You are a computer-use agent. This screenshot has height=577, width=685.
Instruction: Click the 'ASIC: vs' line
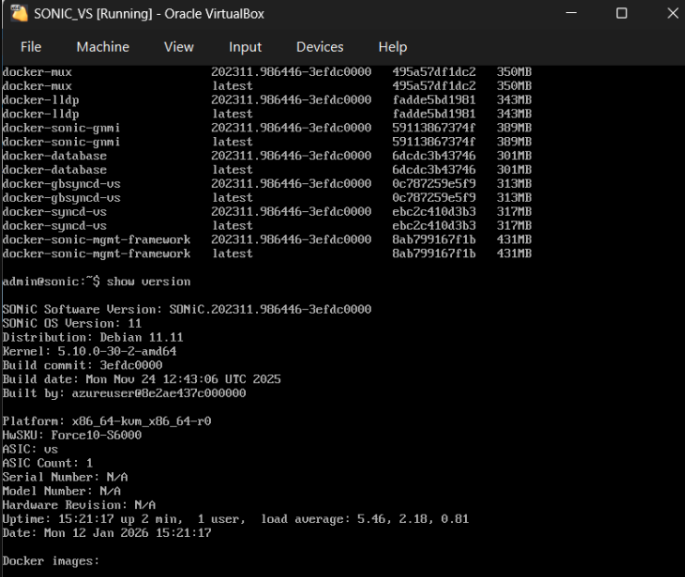point(30,449)
